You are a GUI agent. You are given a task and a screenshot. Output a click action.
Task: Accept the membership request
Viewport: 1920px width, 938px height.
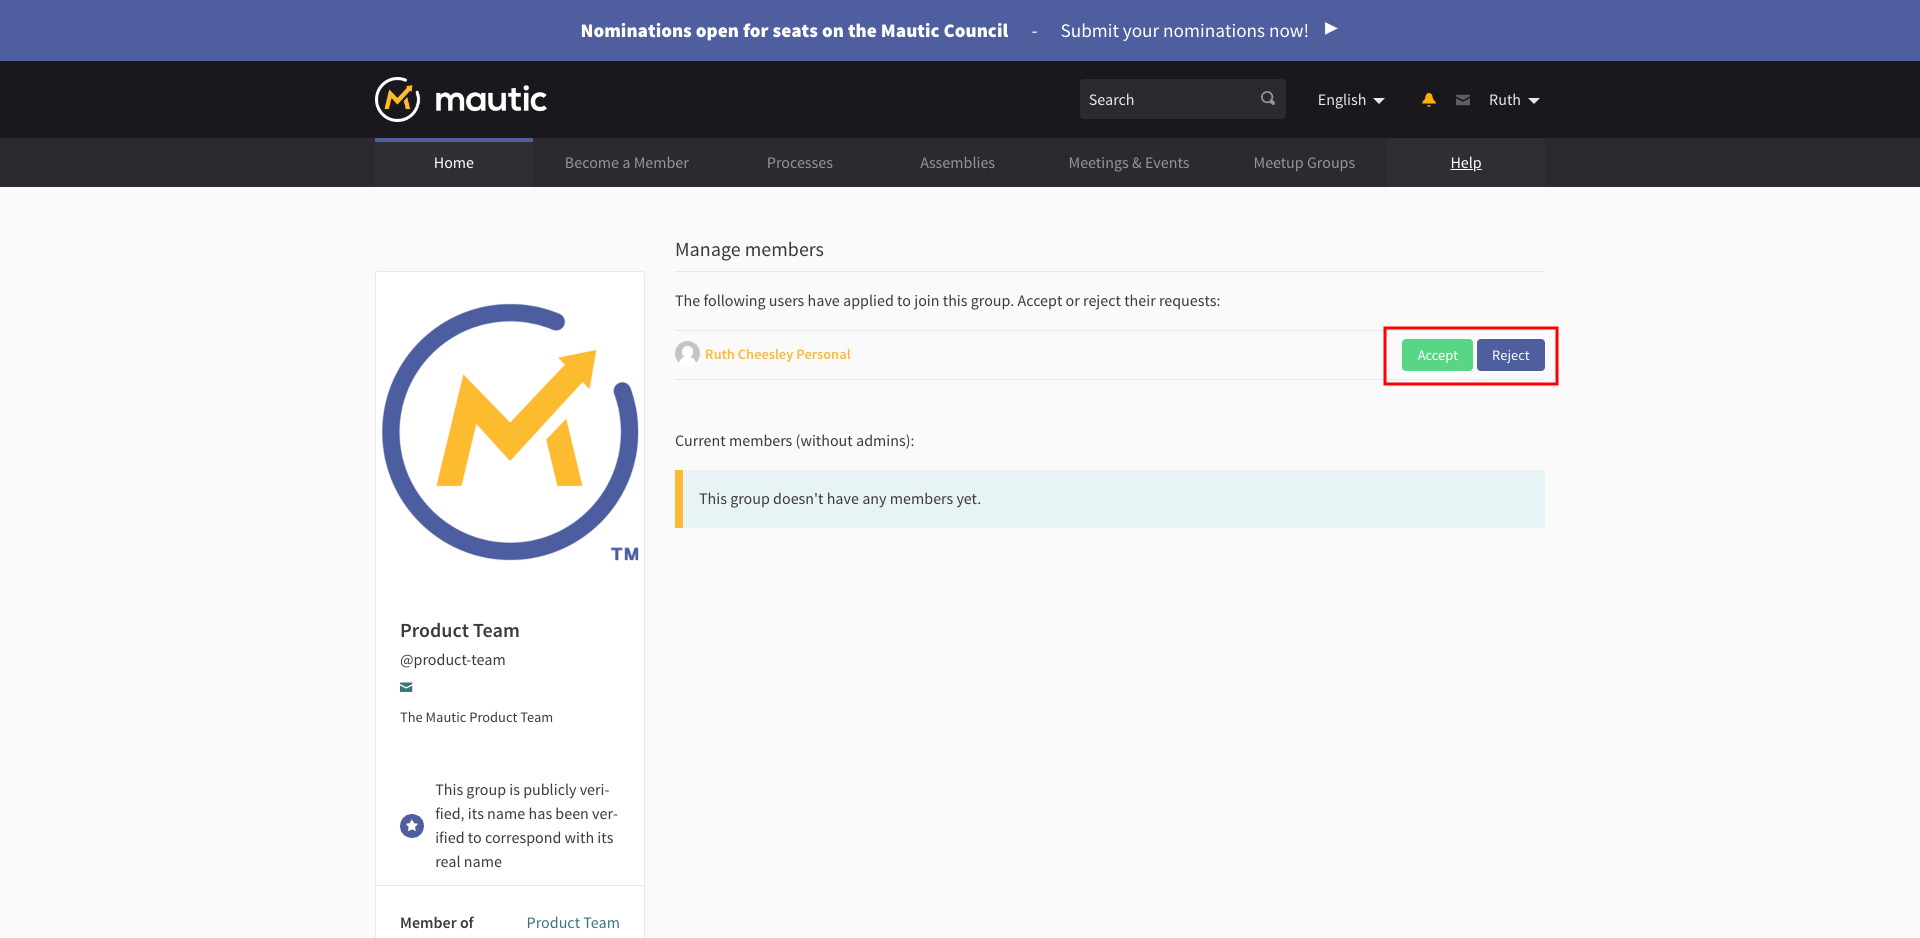(1437, 356)
